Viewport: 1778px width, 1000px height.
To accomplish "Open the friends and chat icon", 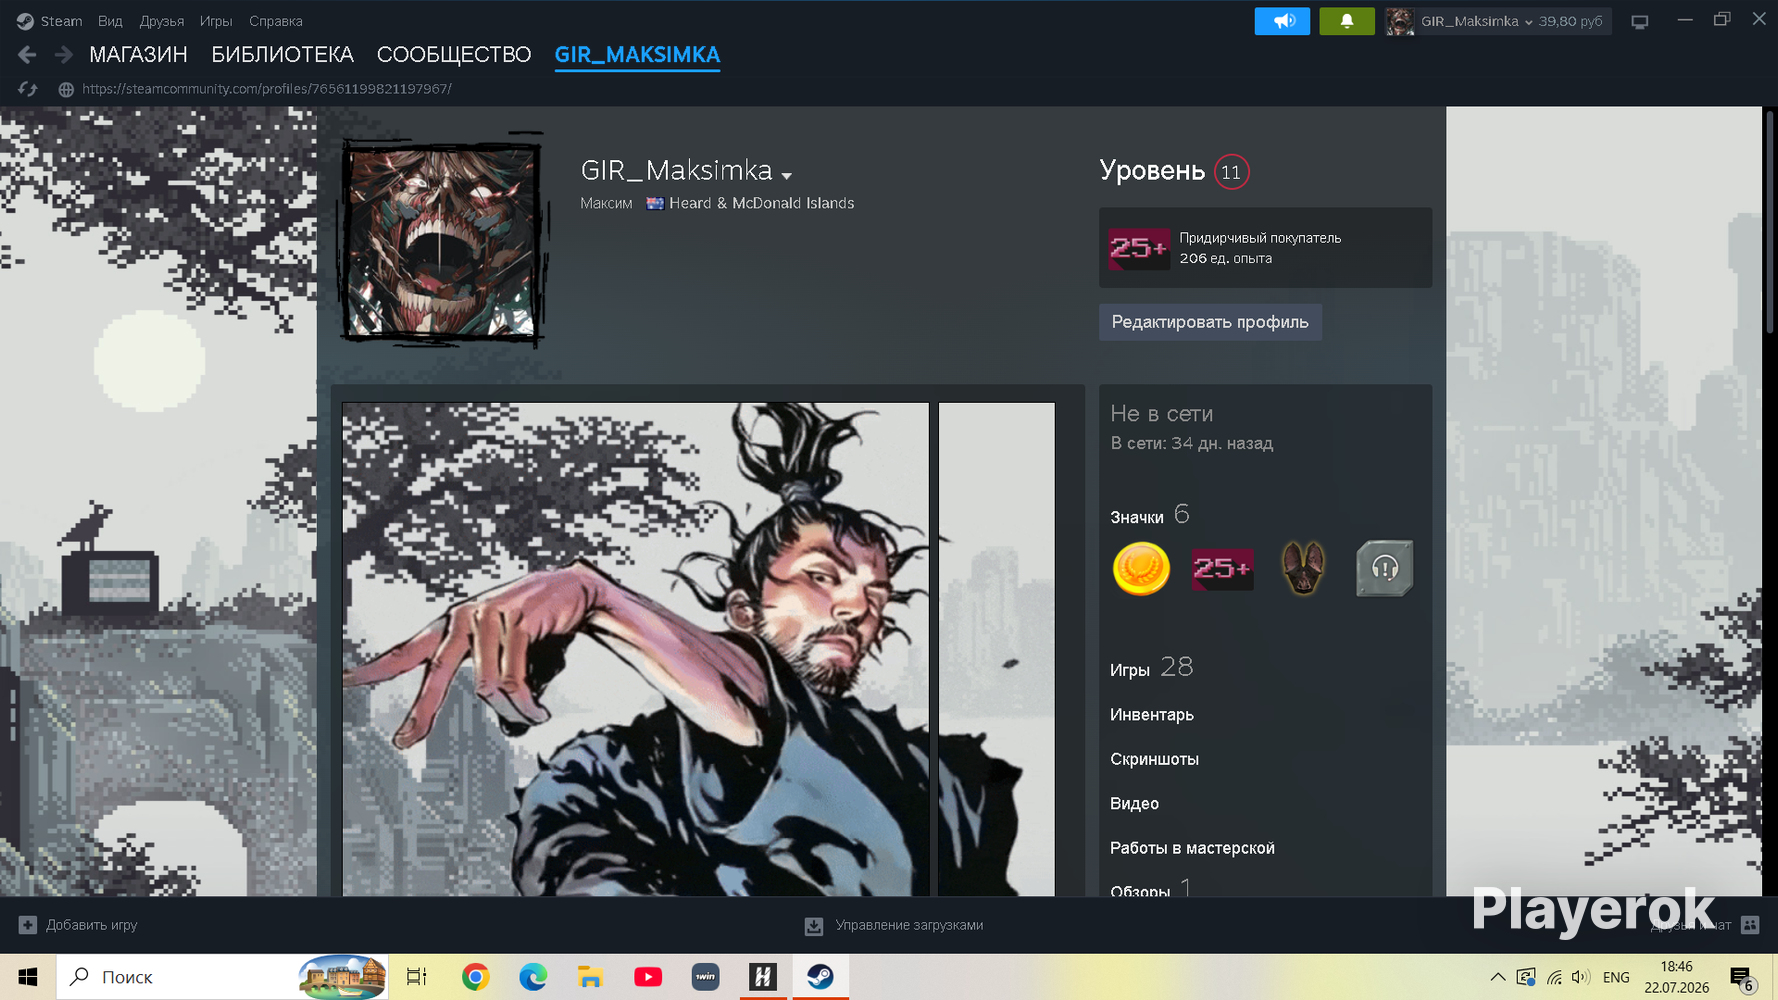I will [1750, 925].
